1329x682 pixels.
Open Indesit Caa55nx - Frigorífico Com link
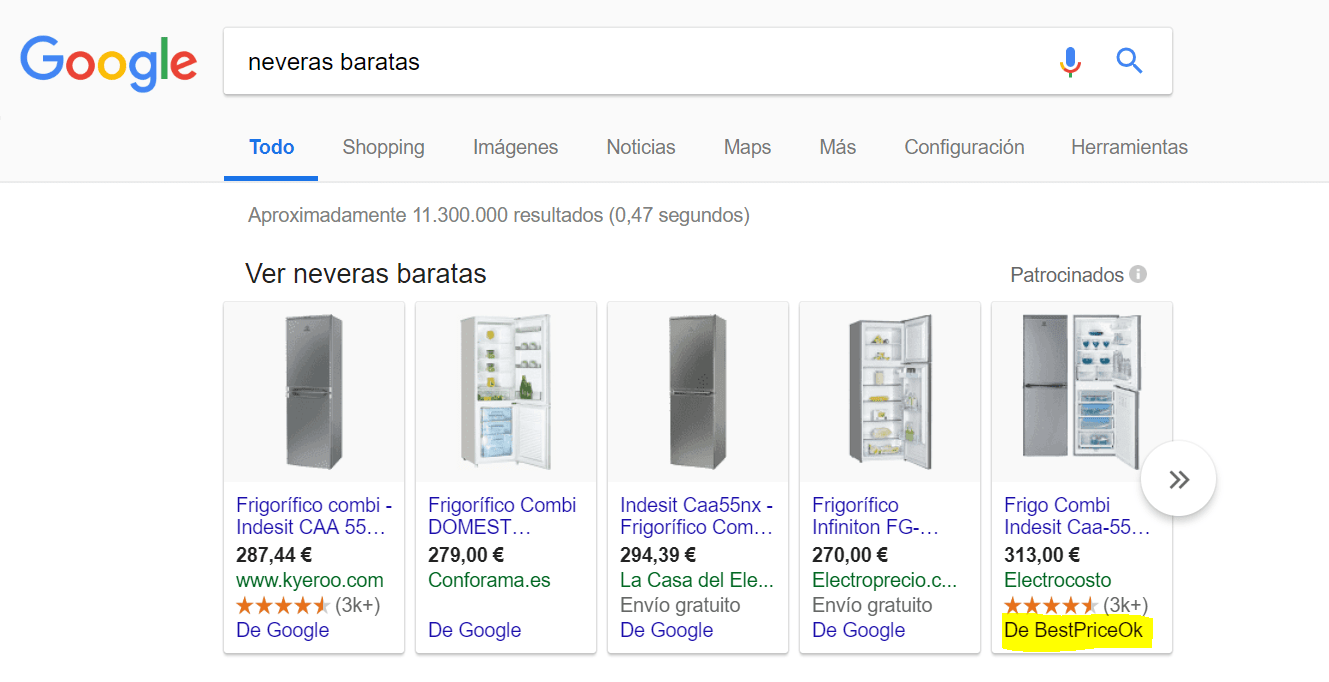(x=697, y=516)
